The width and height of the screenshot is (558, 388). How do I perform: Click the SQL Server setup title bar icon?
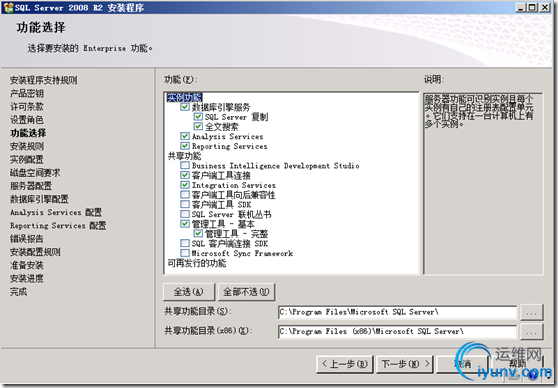(x=8, y=7)
